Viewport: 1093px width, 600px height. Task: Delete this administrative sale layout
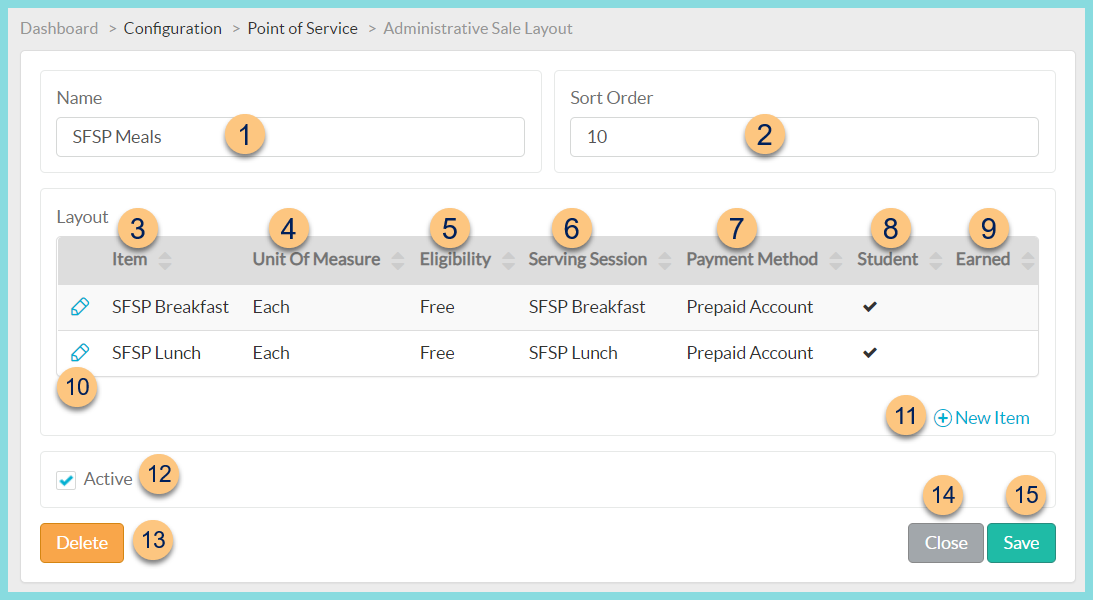pyautogui.click(x=81, y=542)
